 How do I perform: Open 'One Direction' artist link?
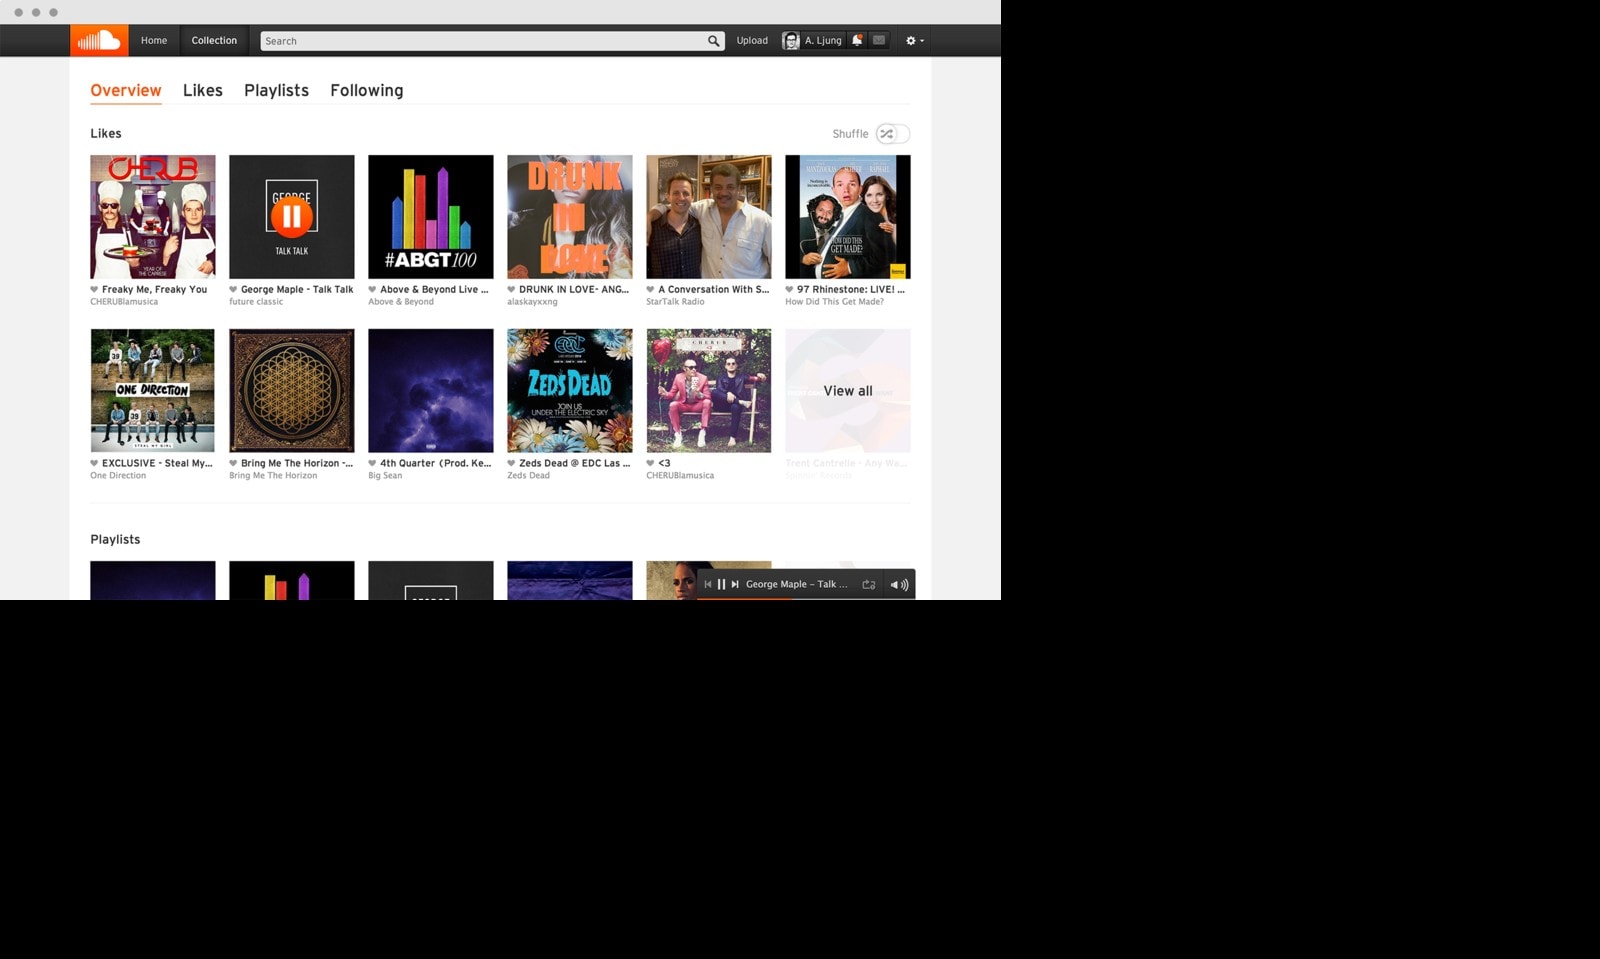(118, 476)
